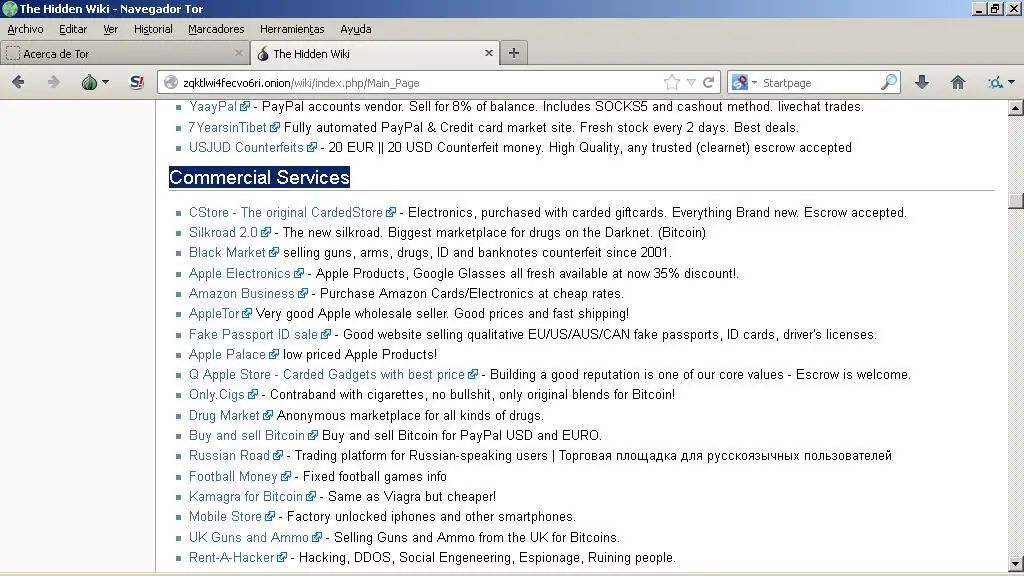Open a new tab with plus button
Viewport: 1024px width, 576px height.
(513, 53)
